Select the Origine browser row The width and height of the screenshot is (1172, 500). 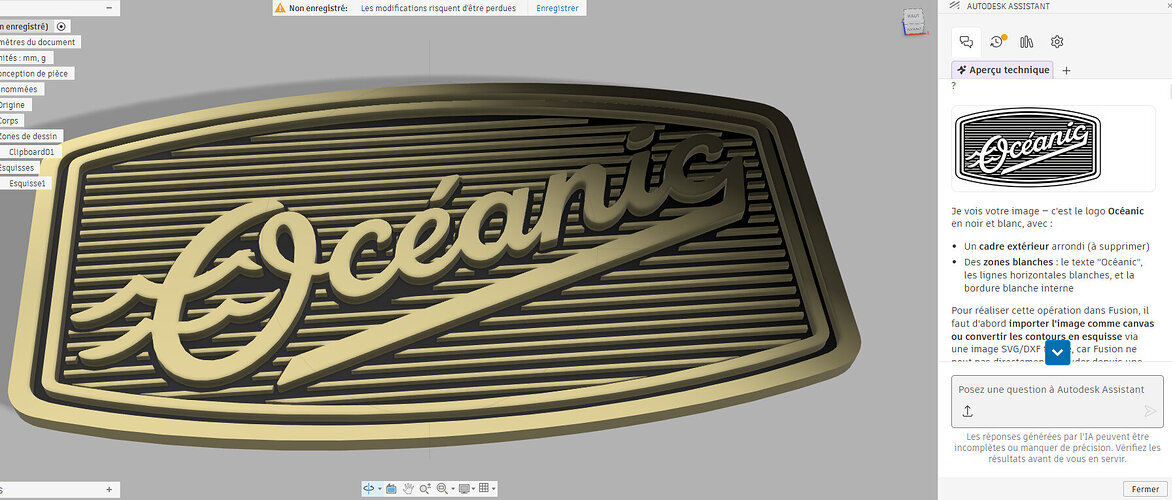(x=14, y=105)
